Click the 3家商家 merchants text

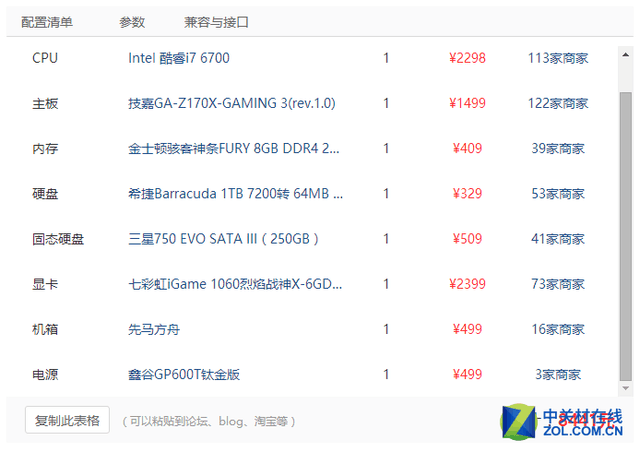[x=558, y=374]
